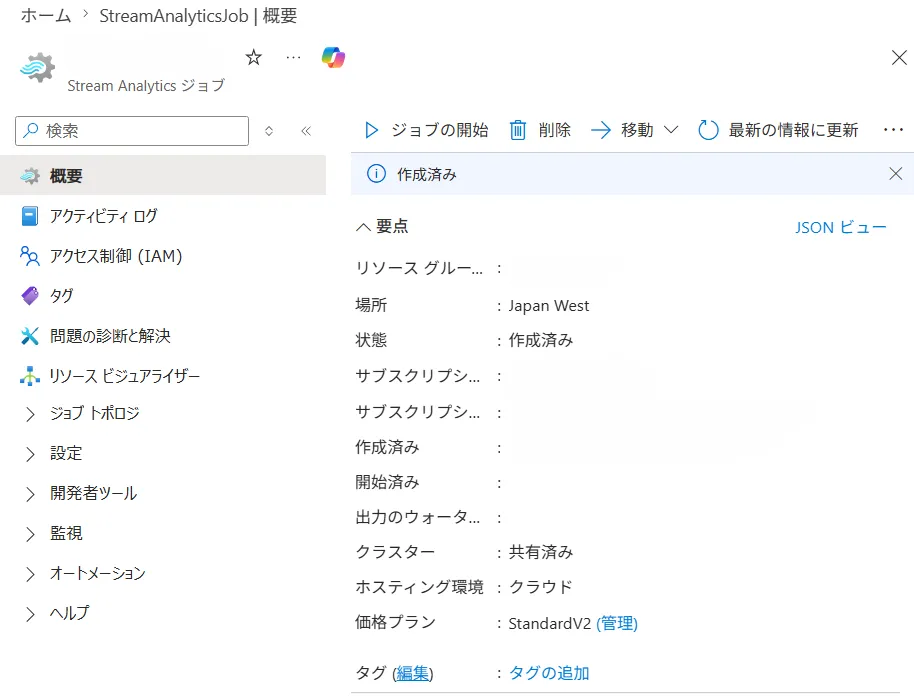Click StreamAnalyticsJob | 概要 breadcrumb

(x=198, y=15)
